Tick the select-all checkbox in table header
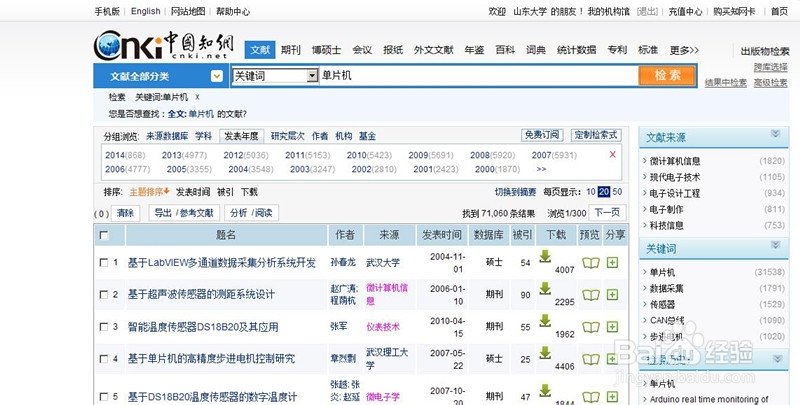800x405 pixels. click(x=104, y=235)
